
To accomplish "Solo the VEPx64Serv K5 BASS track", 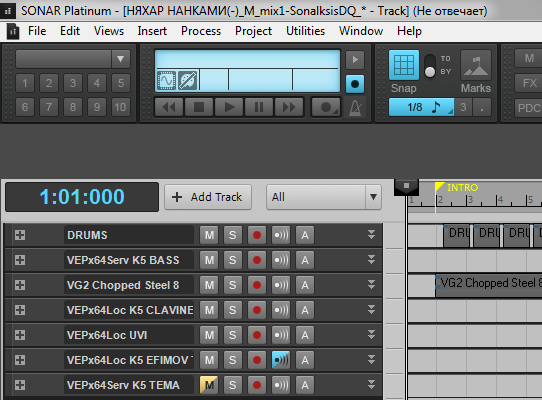I will [233, 260].
